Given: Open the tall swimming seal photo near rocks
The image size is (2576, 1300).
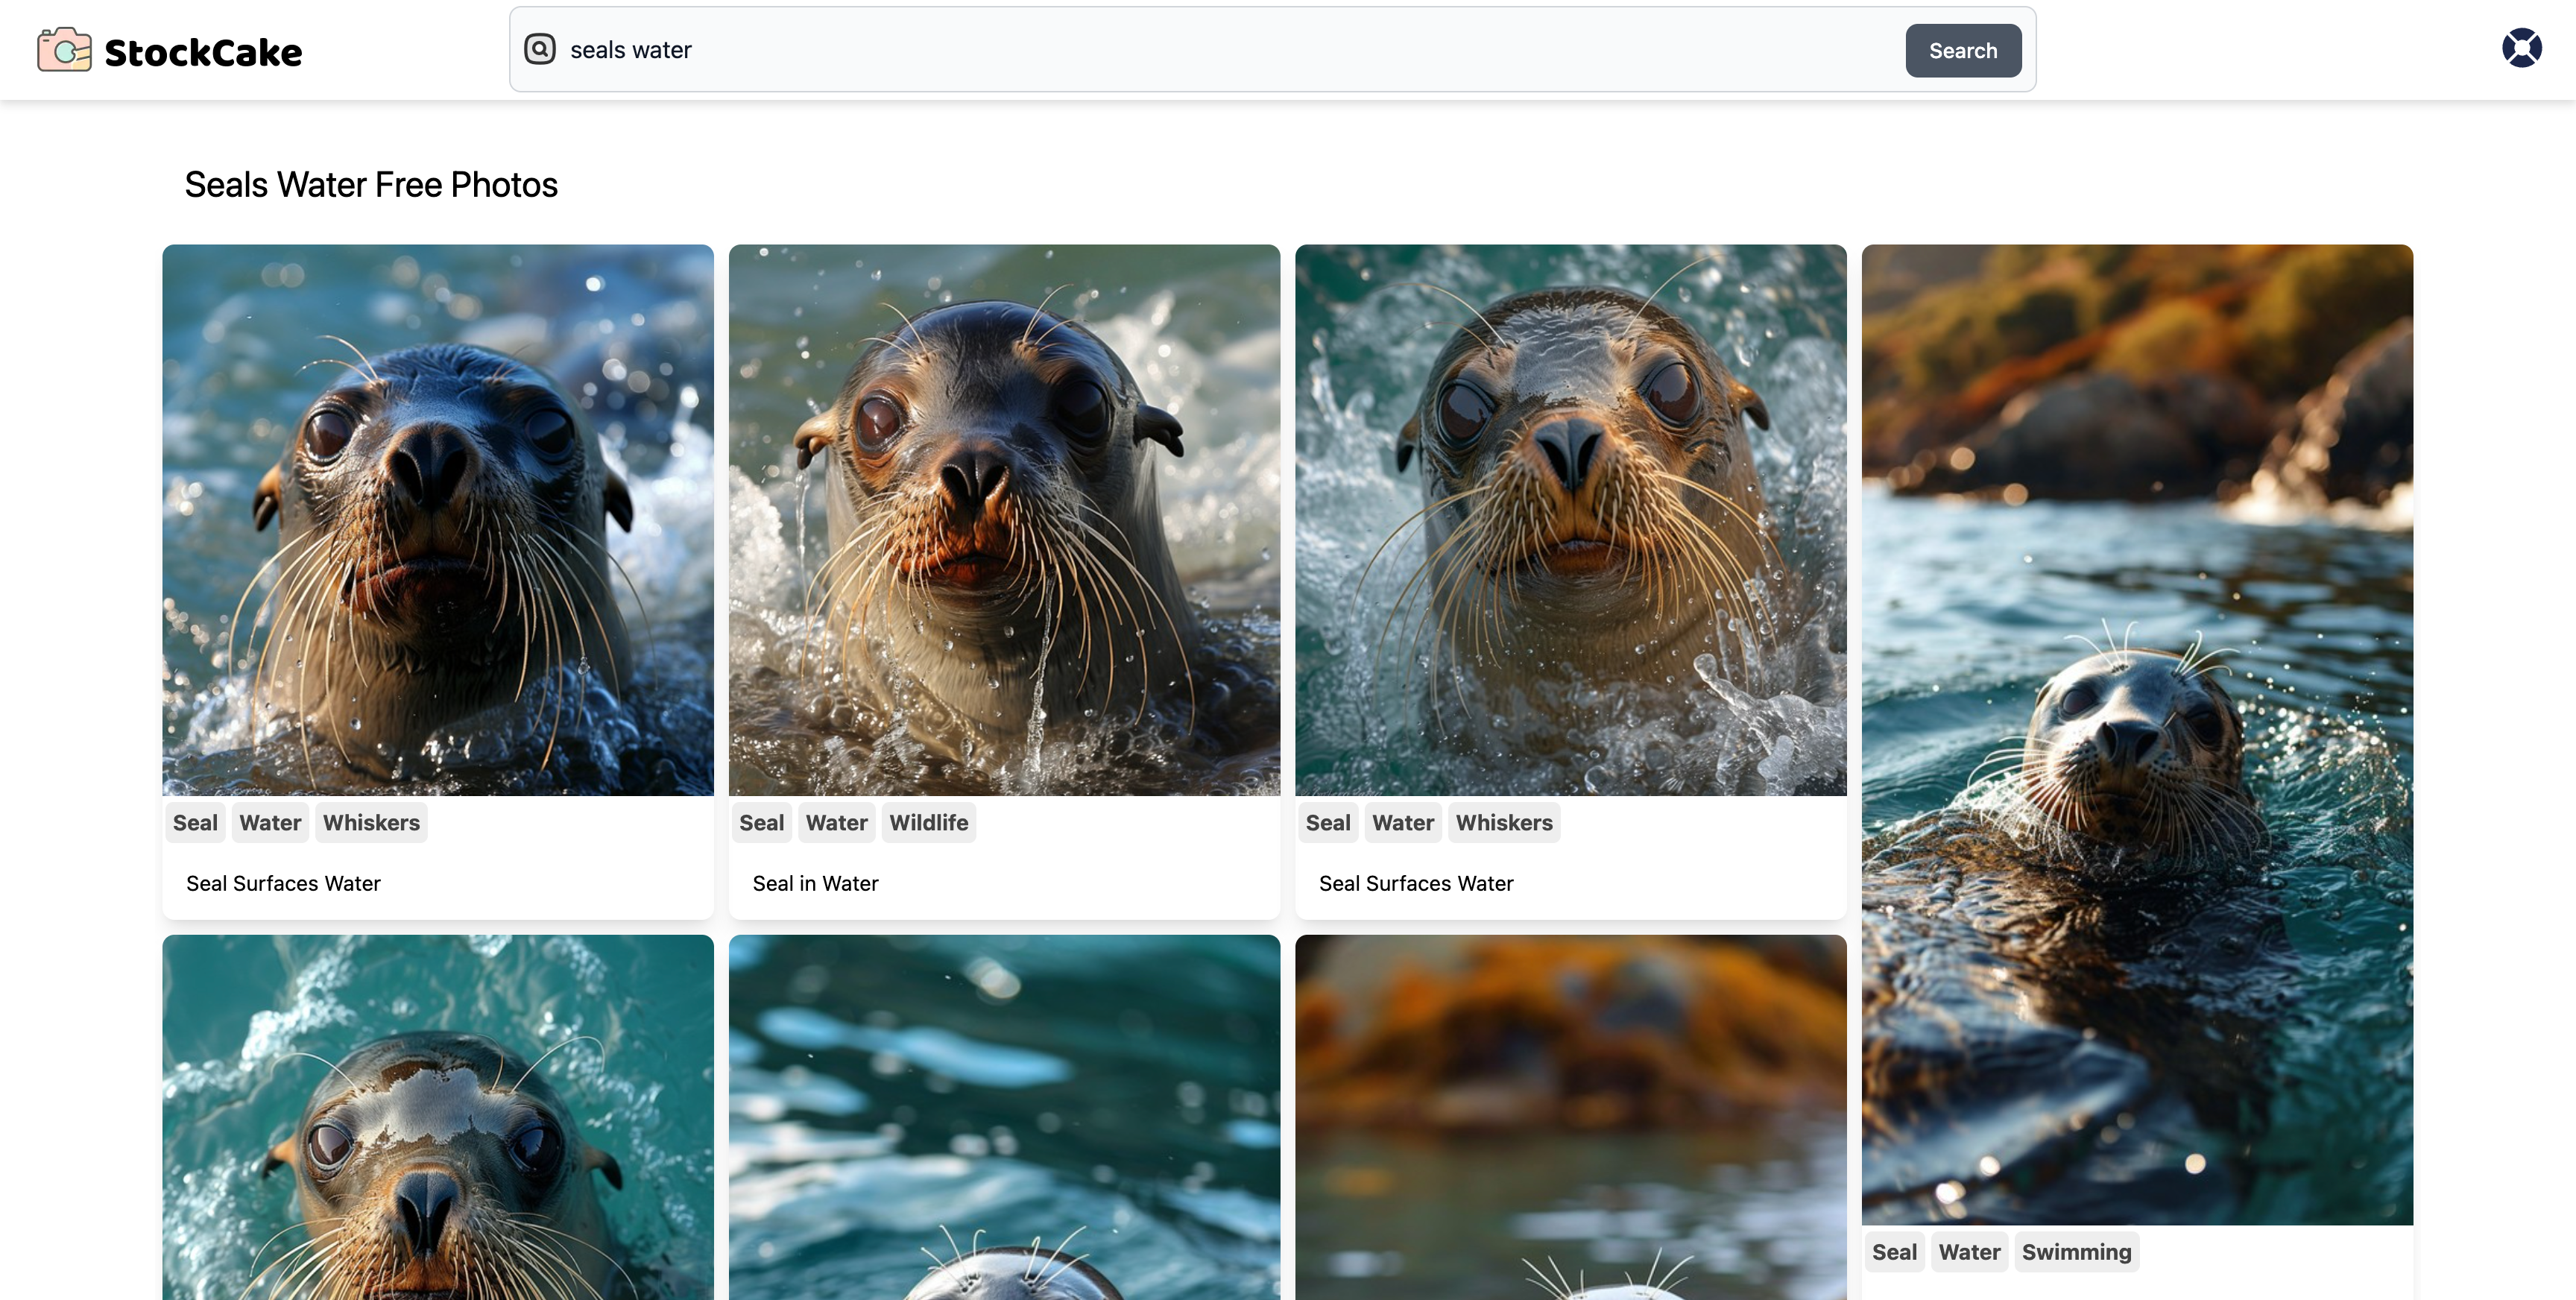Looking at the screenshot, I should point(2137,734).
